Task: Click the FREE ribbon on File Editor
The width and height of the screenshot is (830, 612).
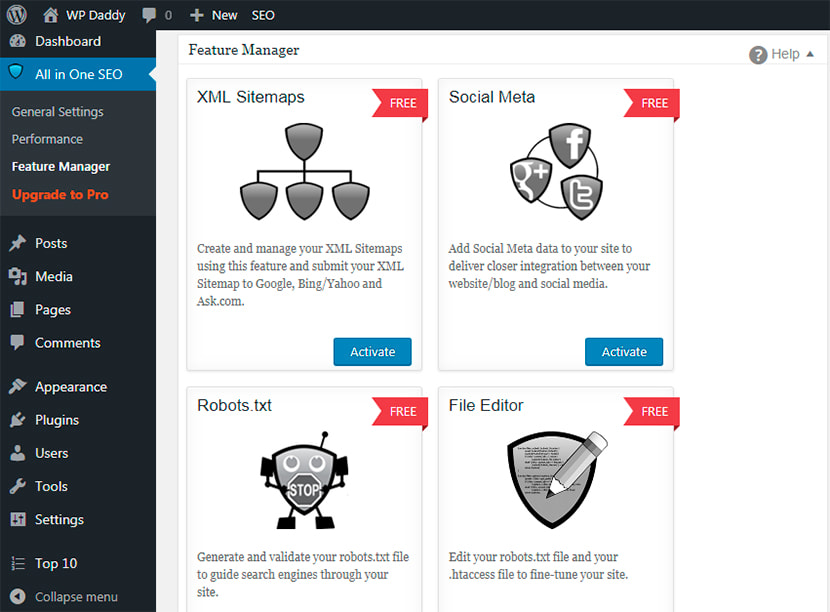Action: tap(651, 411)
